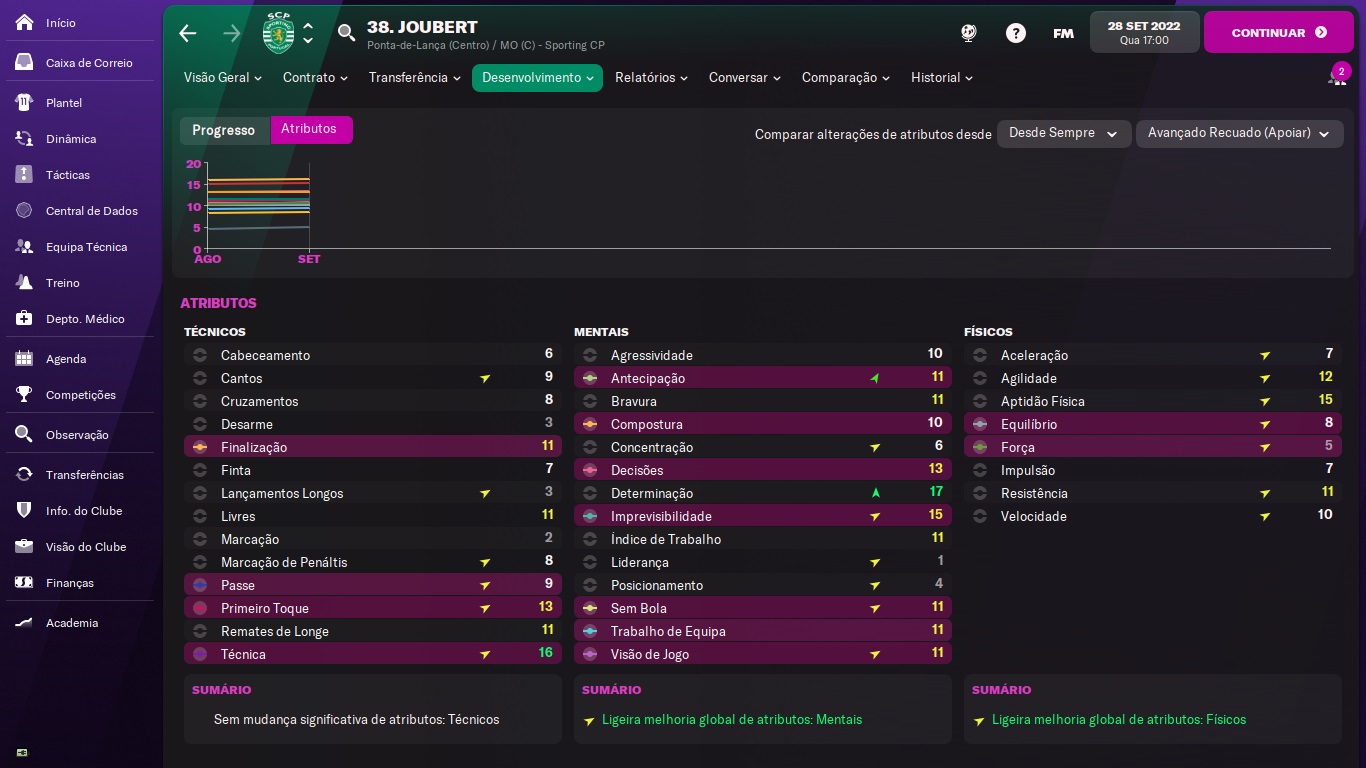Click the Sporting CP club badge
Image resolution: width=1366 pixels, height=768 pixels.
click(x=279, y=33)
